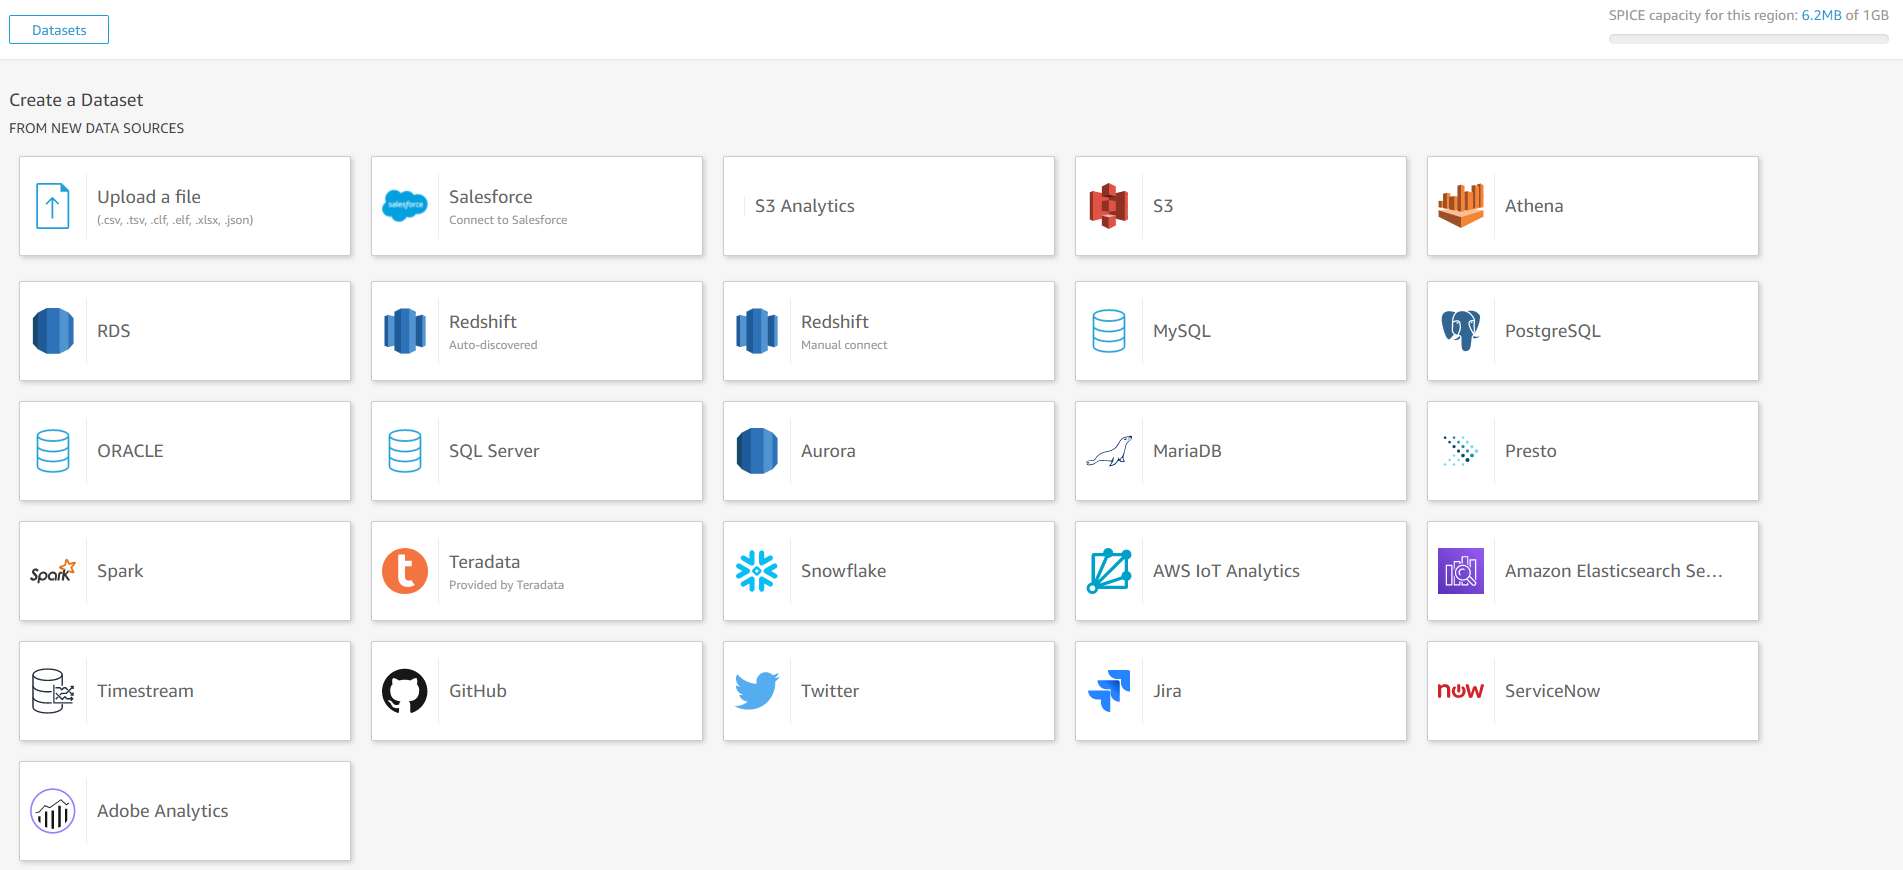
Task: Click 'Manual connect' Redshift subtitle
Action: 844,345
